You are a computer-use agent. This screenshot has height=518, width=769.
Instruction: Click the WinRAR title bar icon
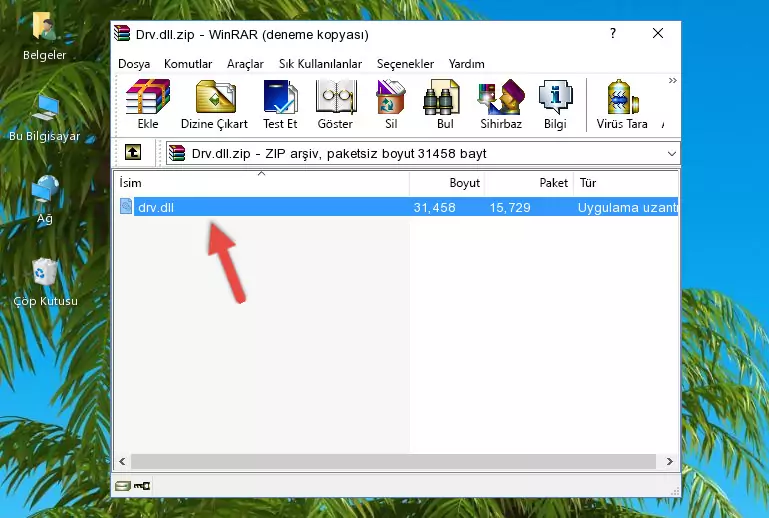click(x=122, y=33)
